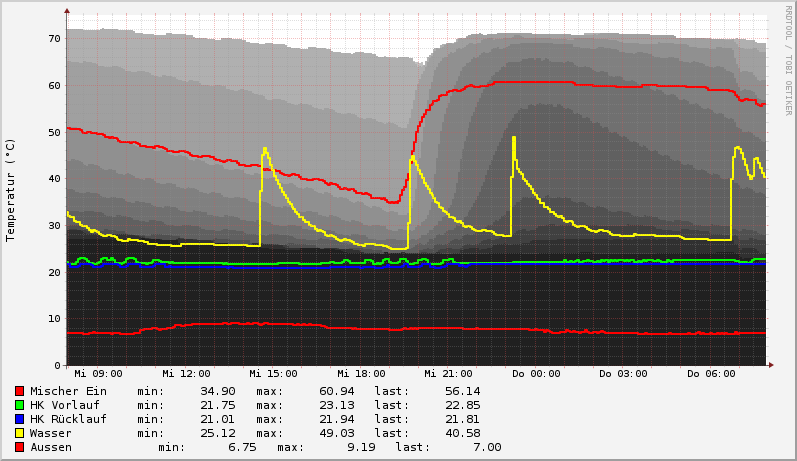
Task: Click the 70 label on temperature axis
Action: 54,39
